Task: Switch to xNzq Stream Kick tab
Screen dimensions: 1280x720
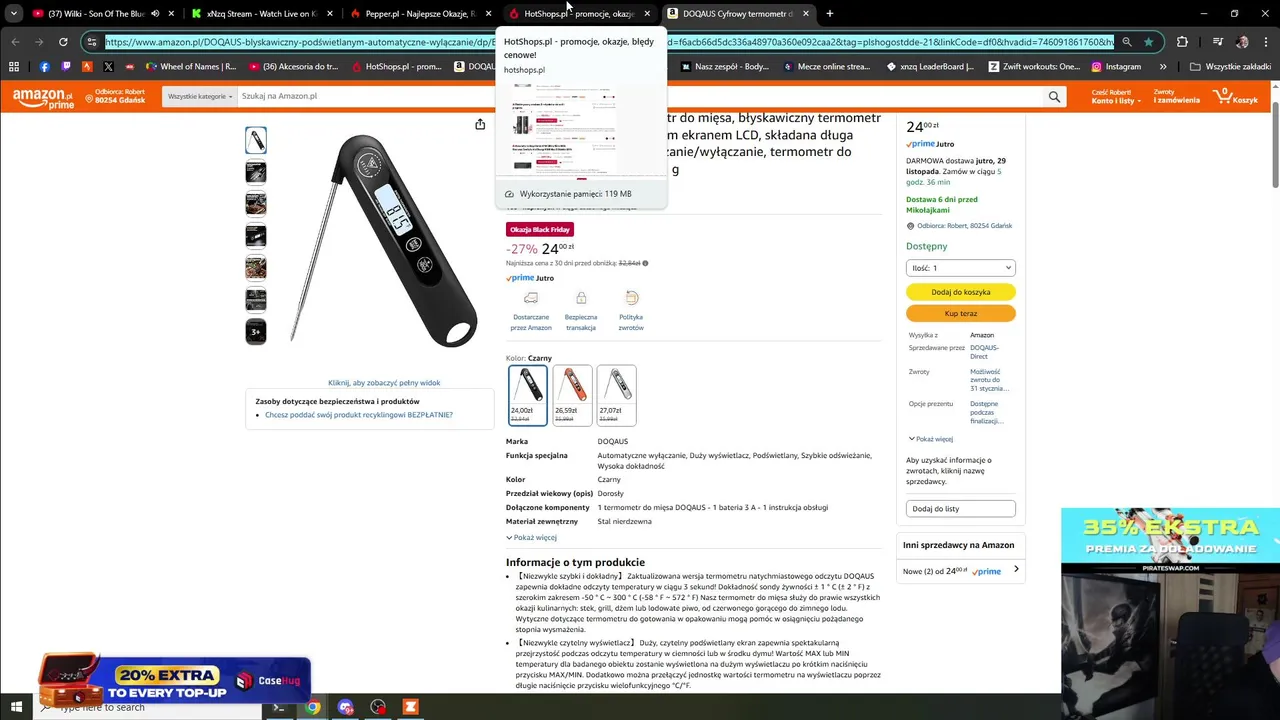Action: click(x=258, y=14)
